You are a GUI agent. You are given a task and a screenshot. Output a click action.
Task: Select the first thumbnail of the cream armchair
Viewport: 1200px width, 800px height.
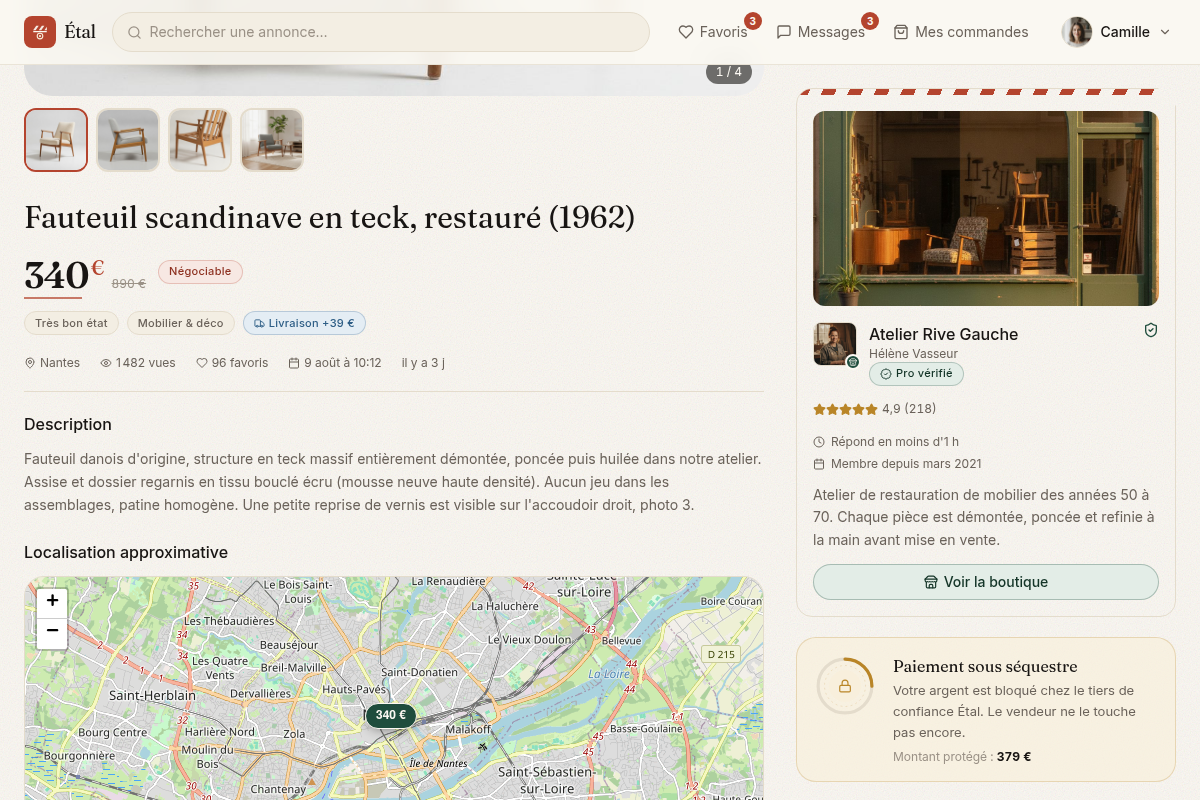click(x=56, y=140)
